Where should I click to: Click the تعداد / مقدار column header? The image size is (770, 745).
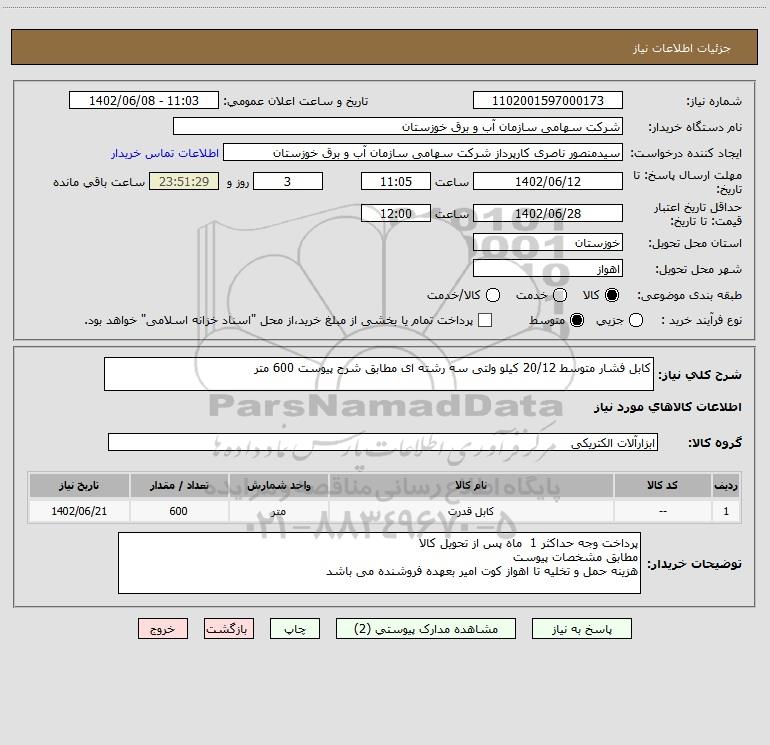(179, 485)
